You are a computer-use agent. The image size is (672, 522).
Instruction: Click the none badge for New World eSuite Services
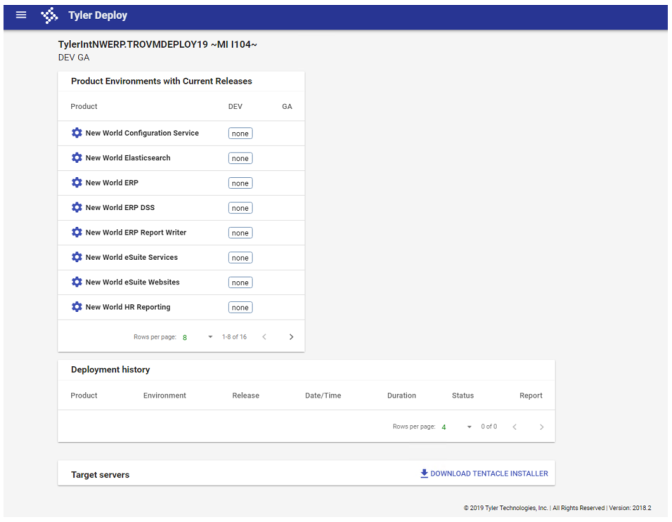point(240,258)
